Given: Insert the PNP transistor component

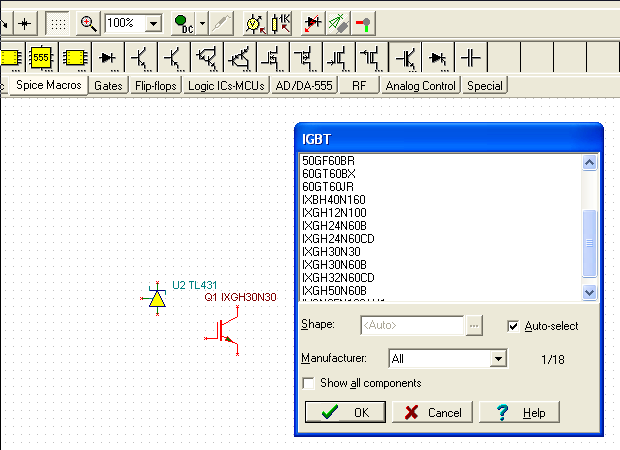Looking at the screenshot, I should click(174, 58).
